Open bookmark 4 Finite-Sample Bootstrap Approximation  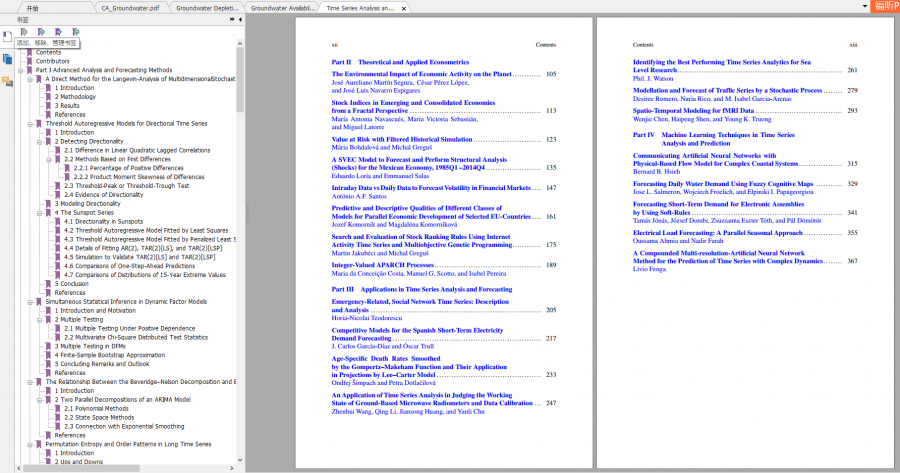tap(110, 355)
